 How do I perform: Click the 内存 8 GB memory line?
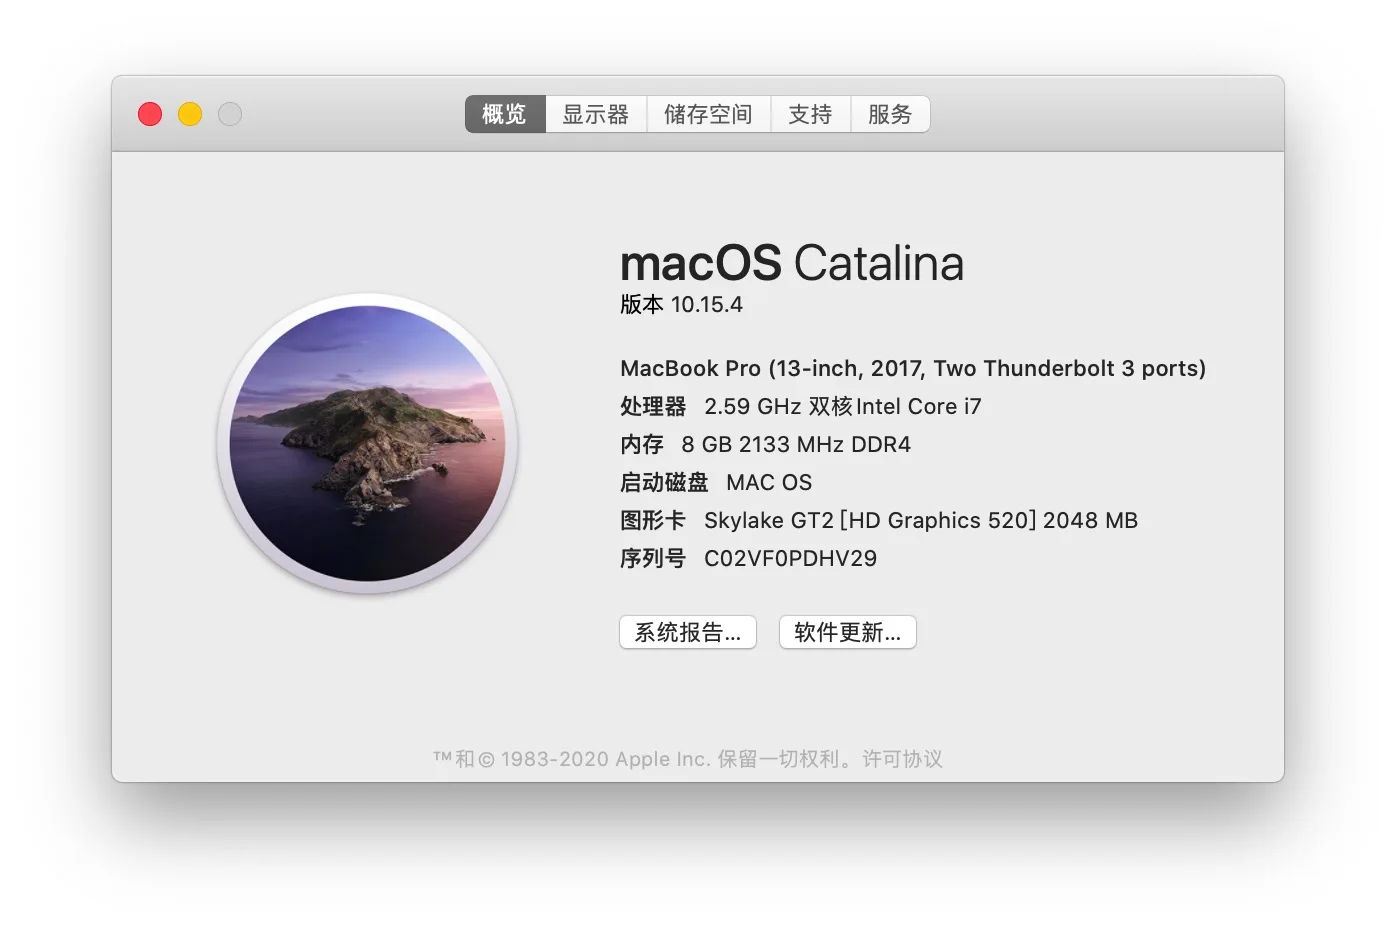tap(765, 444)
